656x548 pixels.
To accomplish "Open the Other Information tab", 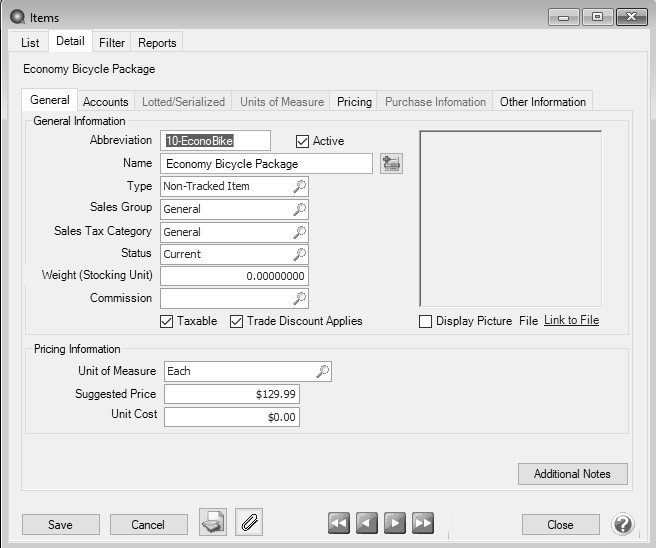I will pyautogui.click(x=542, y=101).
